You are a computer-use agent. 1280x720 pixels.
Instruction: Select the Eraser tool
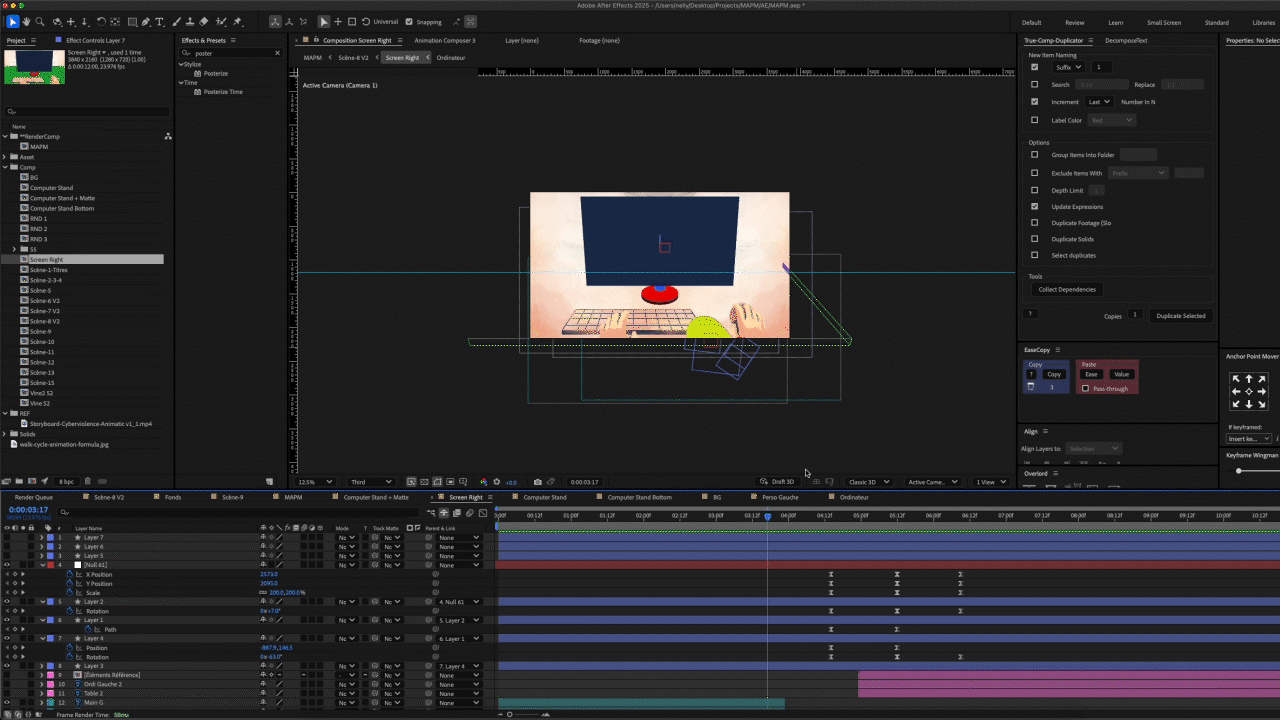pos(204,21)
